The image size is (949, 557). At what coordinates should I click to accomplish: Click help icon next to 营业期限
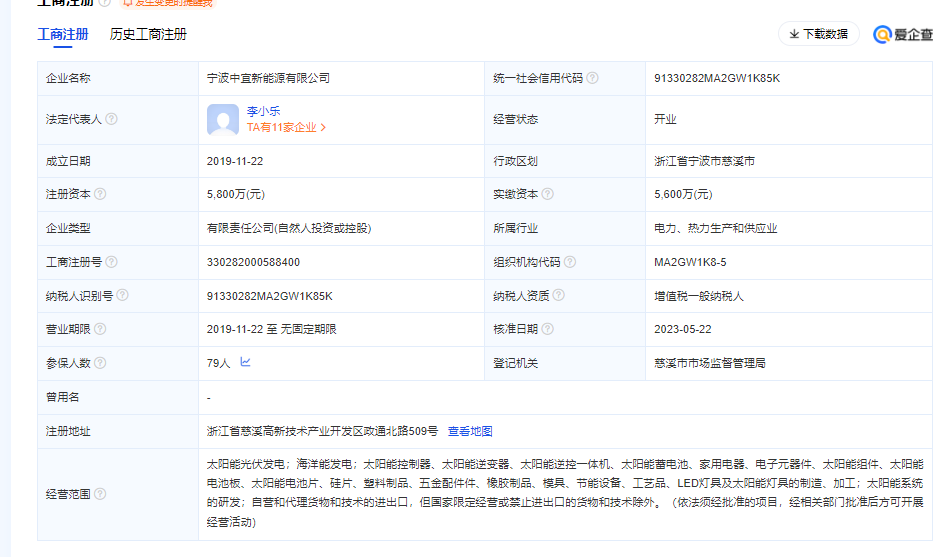tap(100, 329)
